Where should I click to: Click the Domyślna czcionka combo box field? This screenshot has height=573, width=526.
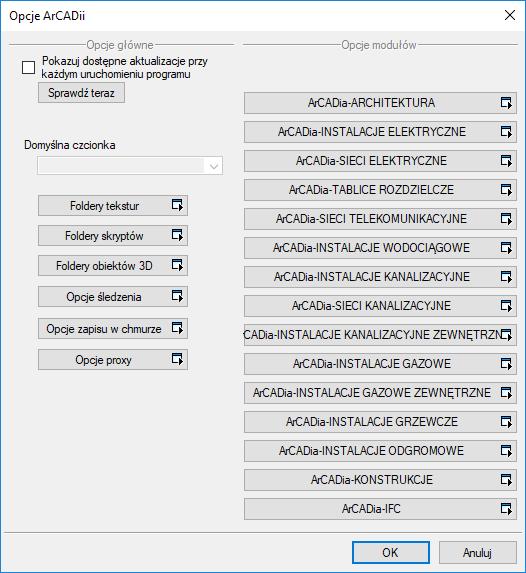coord(130,166)
